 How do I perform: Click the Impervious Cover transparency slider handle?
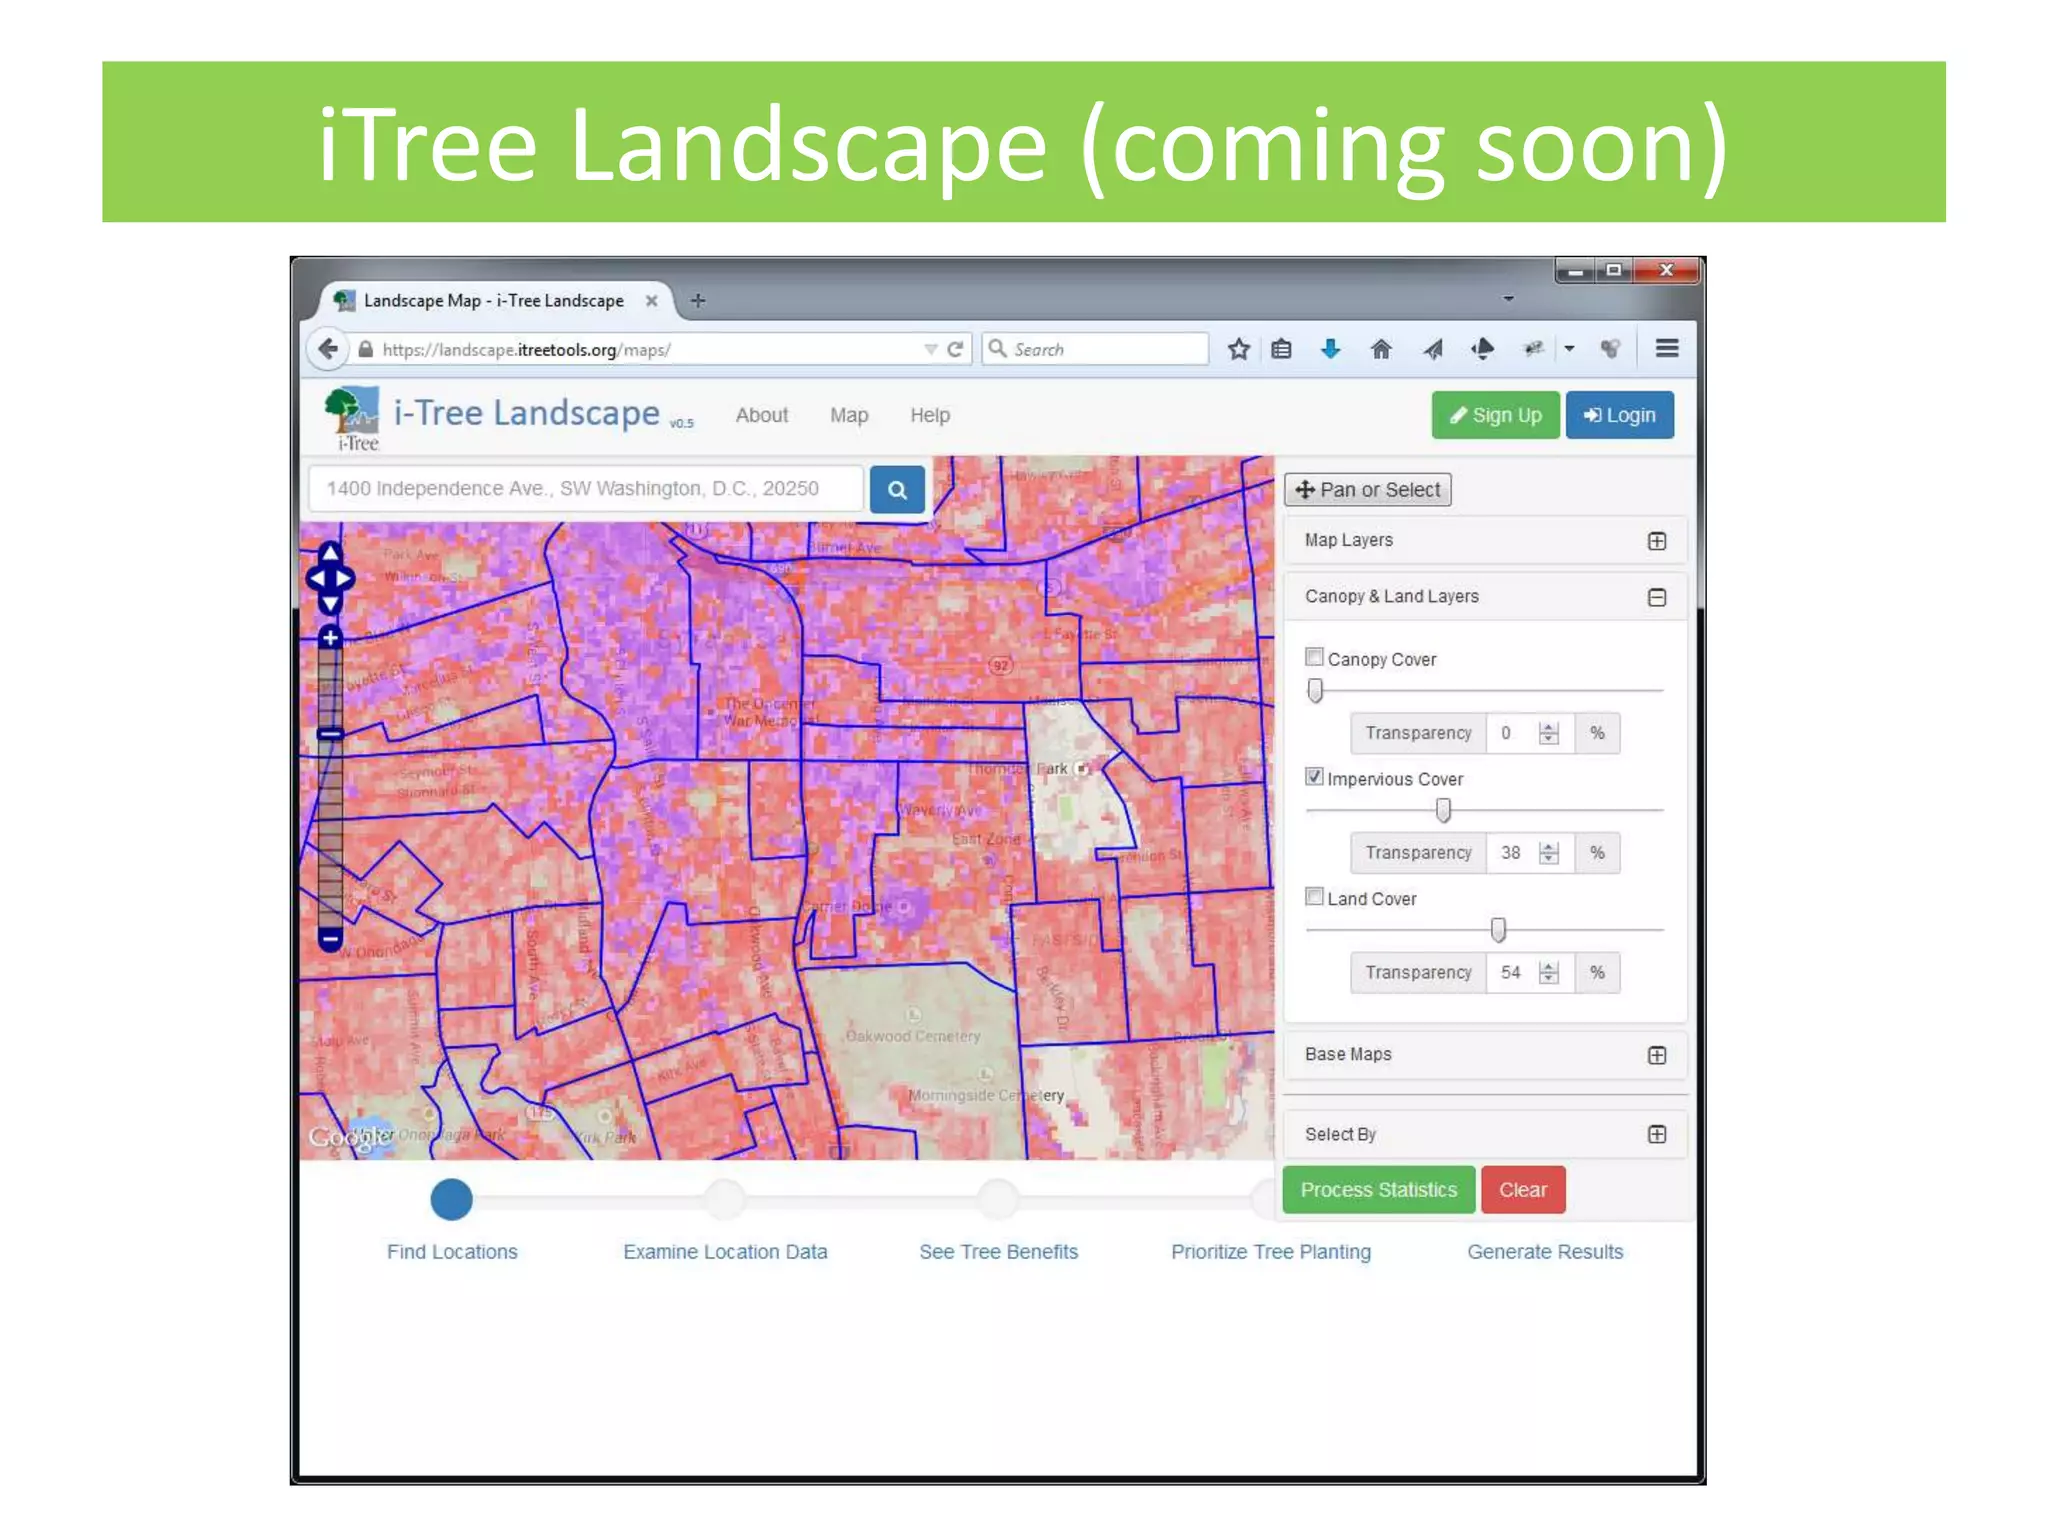(x=1443, y=810)
